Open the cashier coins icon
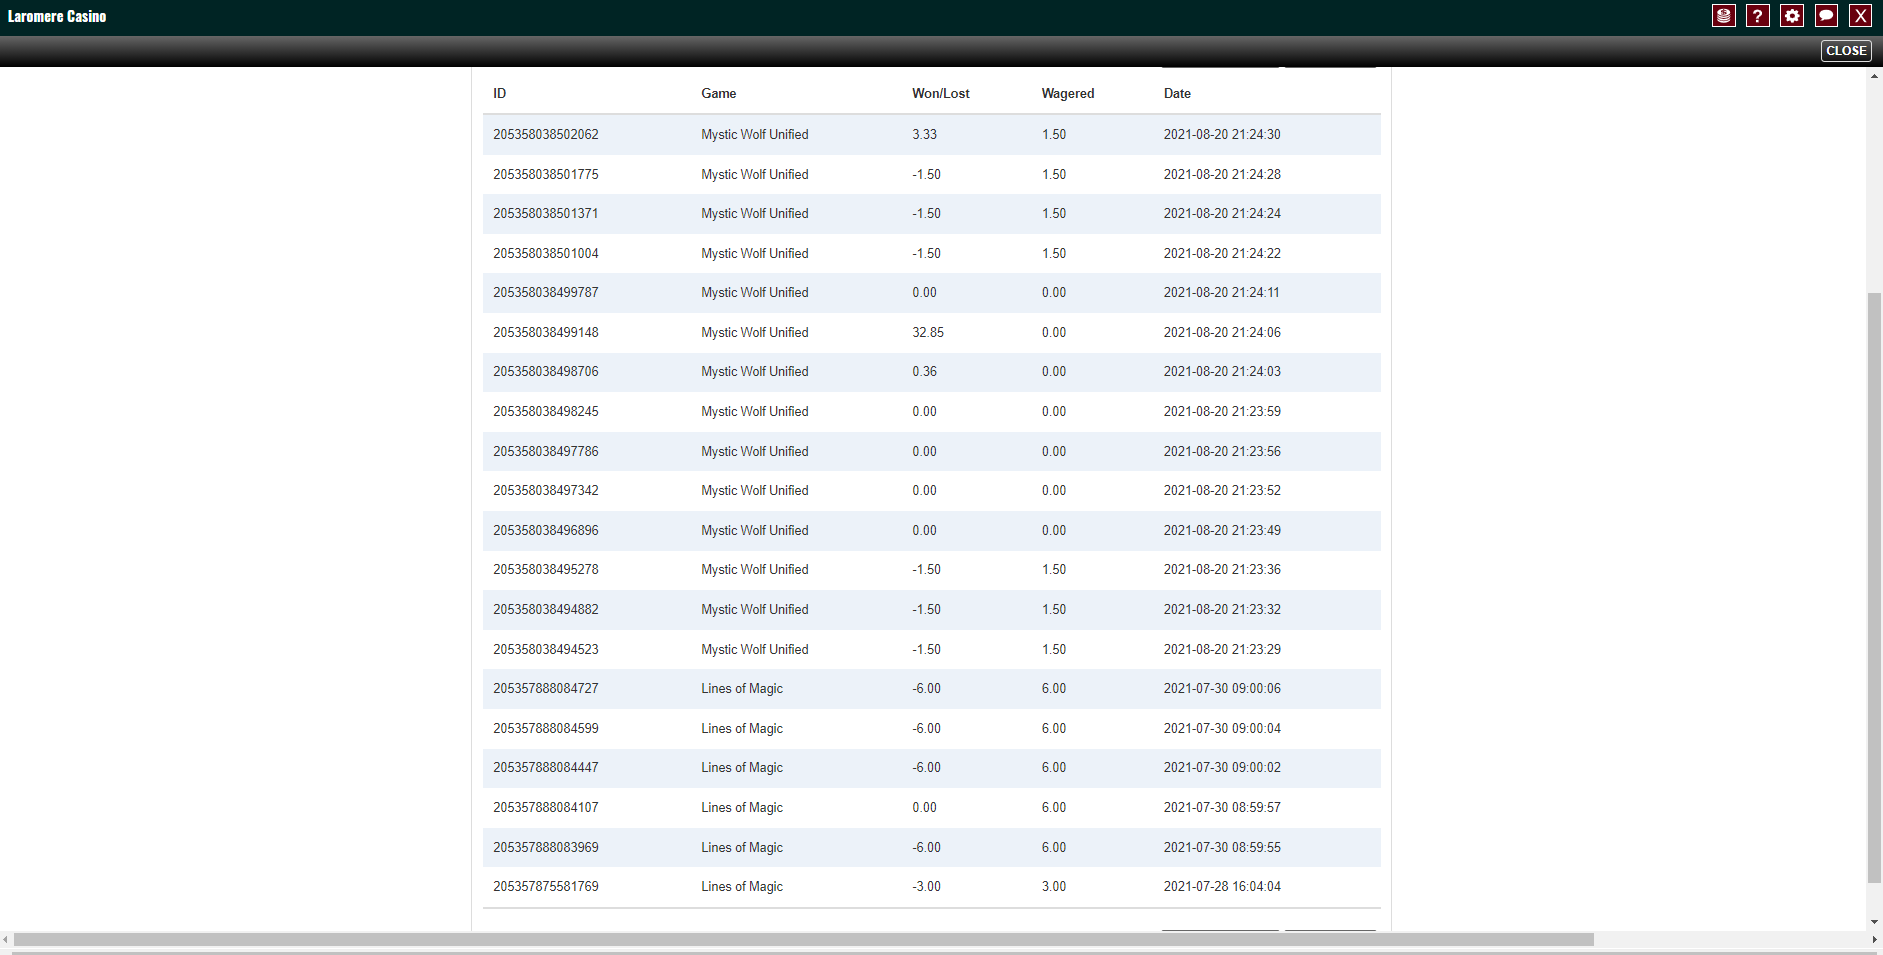The width and height of the screenshot is (1883, 955). pos(1723,16)
